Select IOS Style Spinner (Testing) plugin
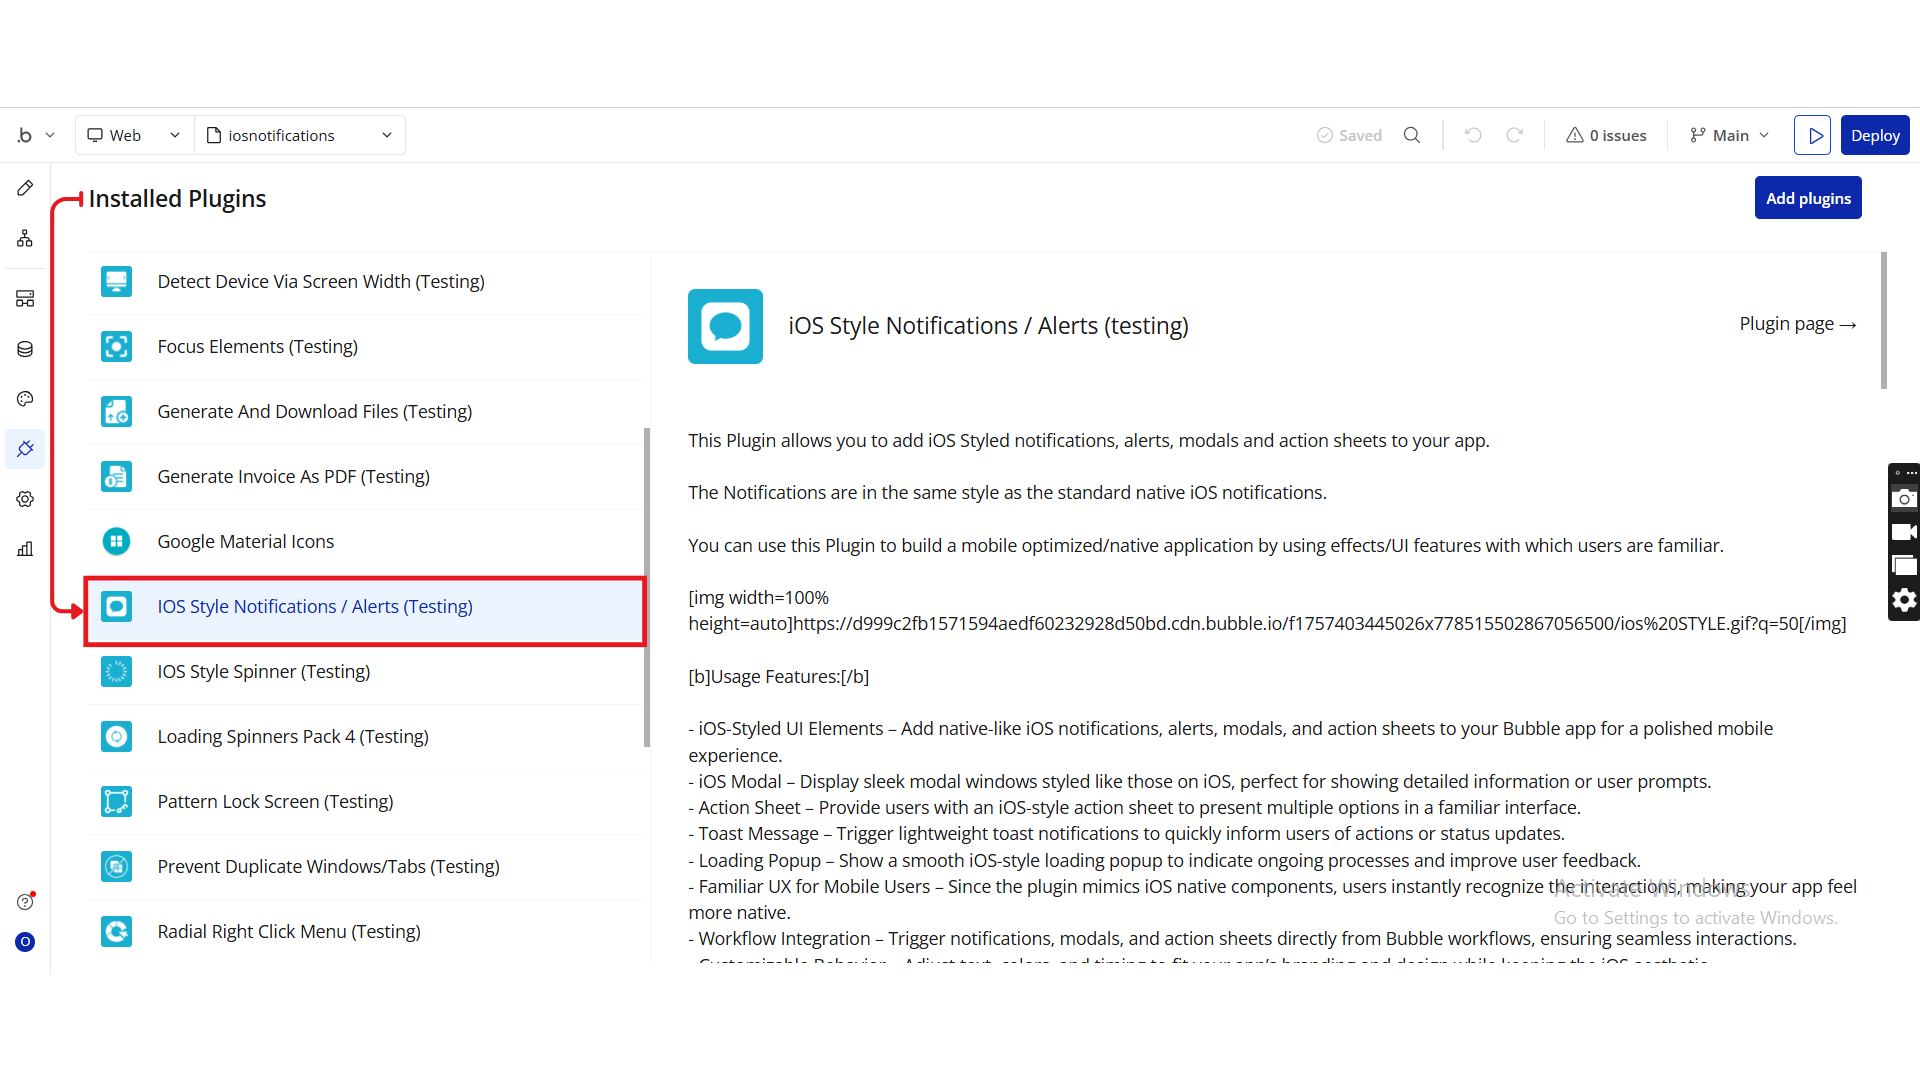 263,672
